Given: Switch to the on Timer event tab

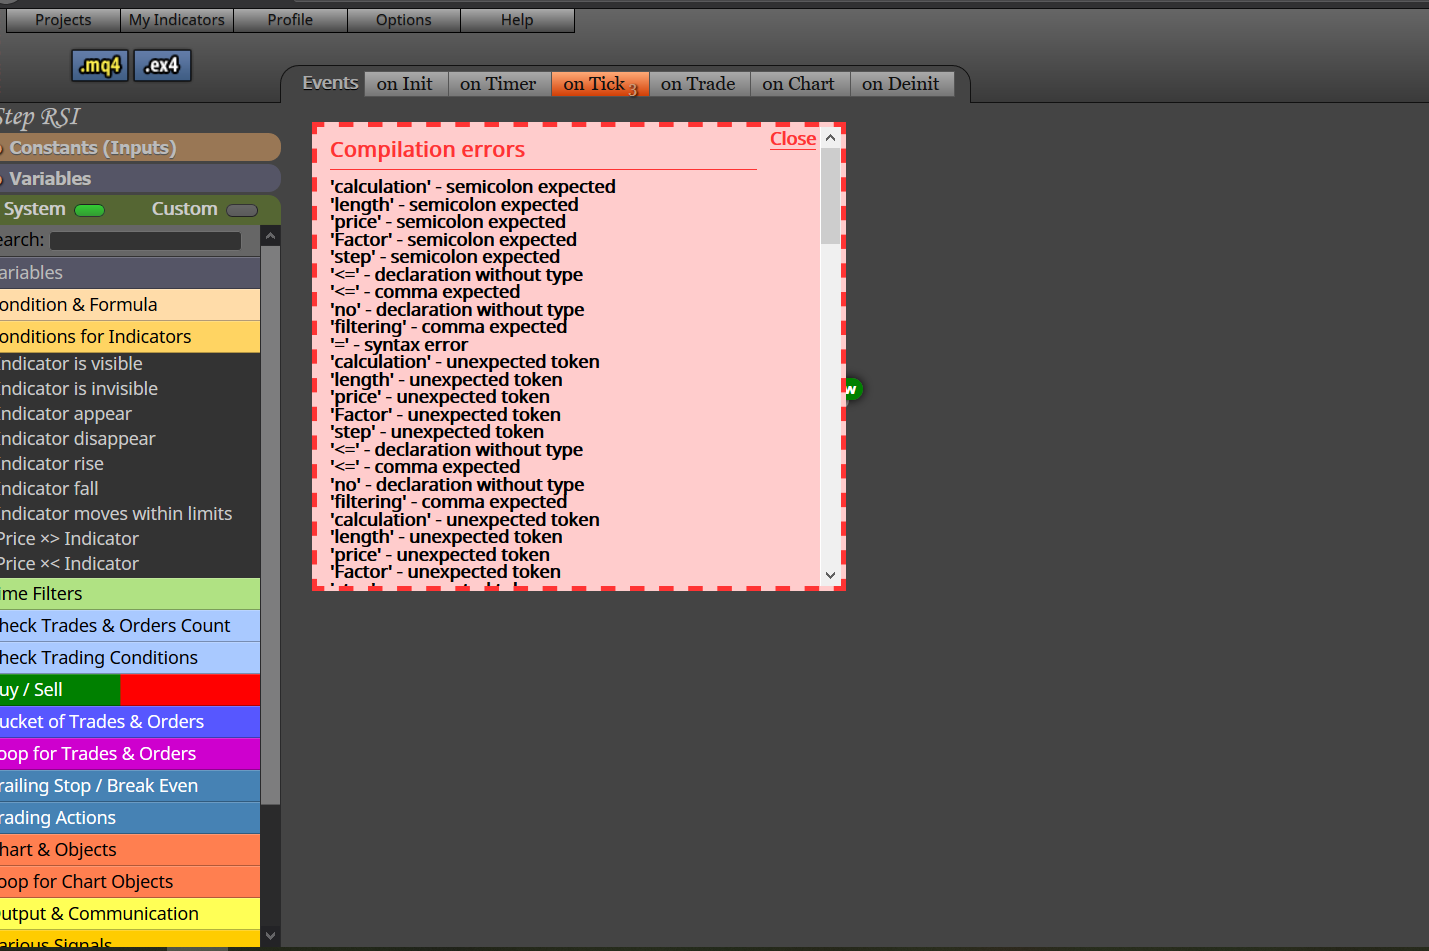Looking at the screenshot, I should point(499,84).
